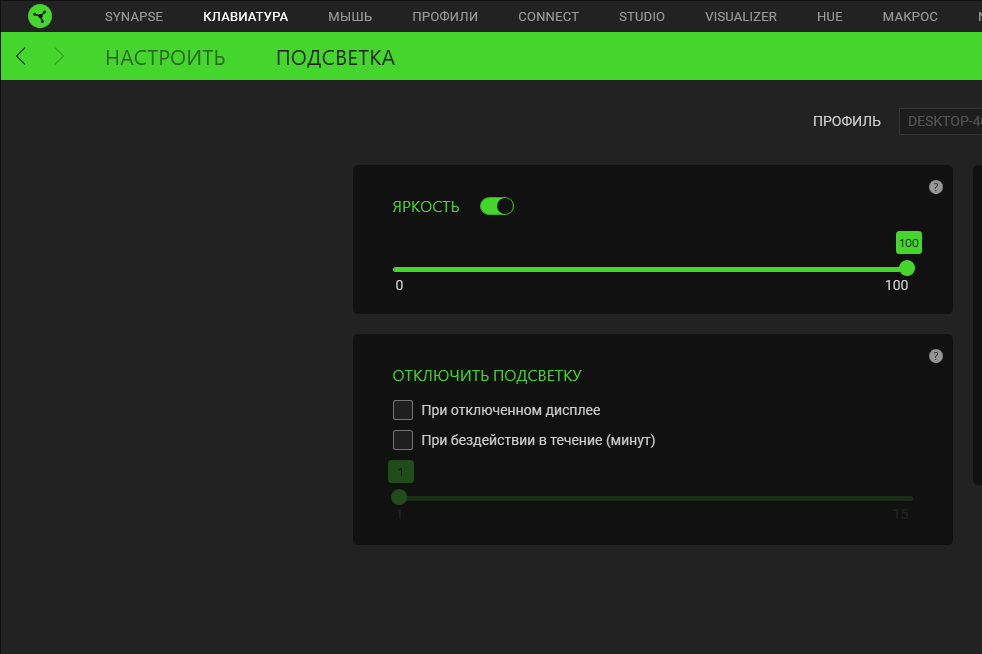Click the ПРОФИЛЬ label

(x=847, y=122)
